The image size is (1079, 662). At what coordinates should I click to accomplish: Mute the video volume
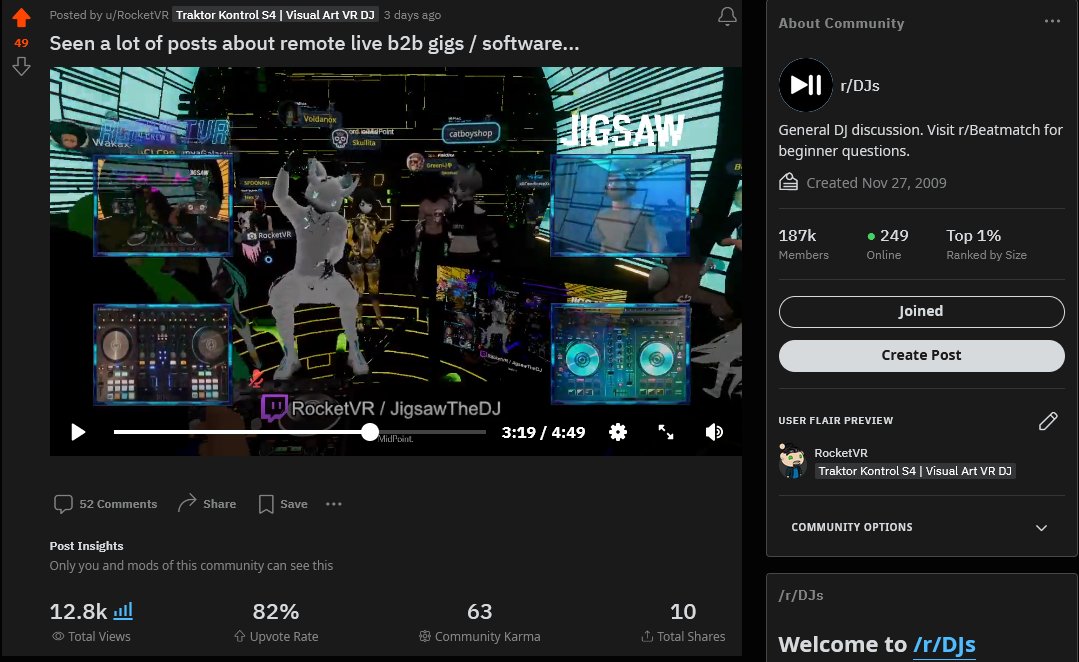pyautogui.click(x=714, y=432)
